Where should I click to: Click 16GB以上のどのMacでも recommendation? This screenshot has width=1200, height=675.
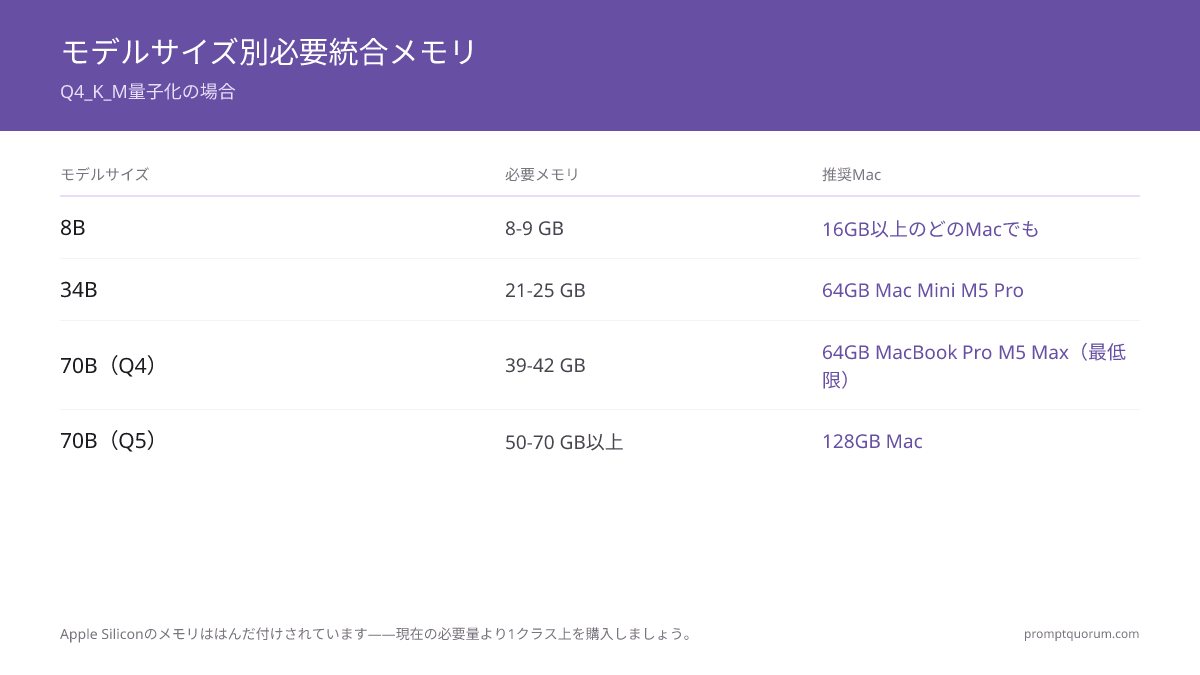tap(930, 229)
